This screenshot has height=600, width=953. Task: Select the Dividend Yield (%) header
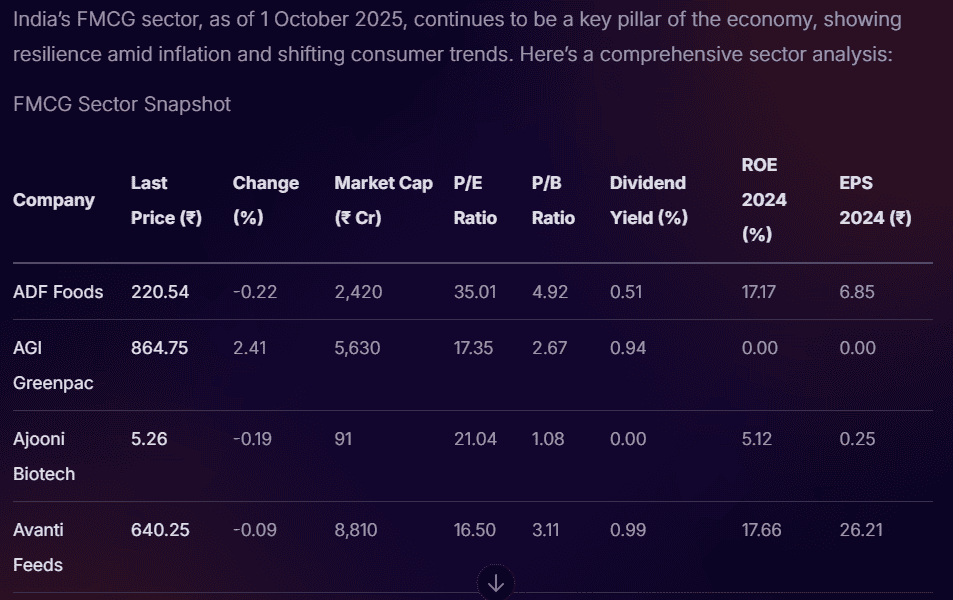(x=648, y=200)
